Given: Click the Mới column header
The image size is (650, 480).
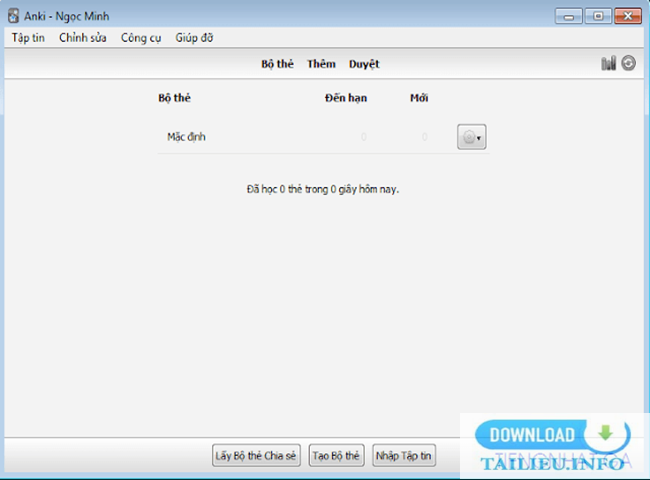Looking at the screenshot, I should click(419, 98).
